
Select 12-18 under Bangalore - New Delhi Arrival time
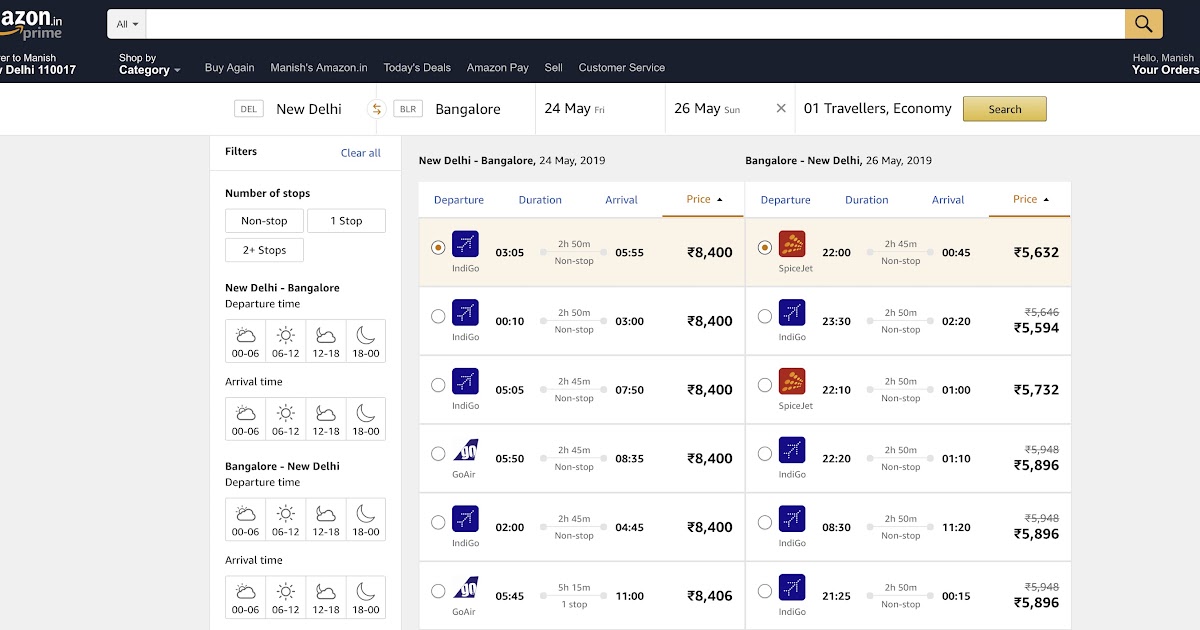coord(326,597)
